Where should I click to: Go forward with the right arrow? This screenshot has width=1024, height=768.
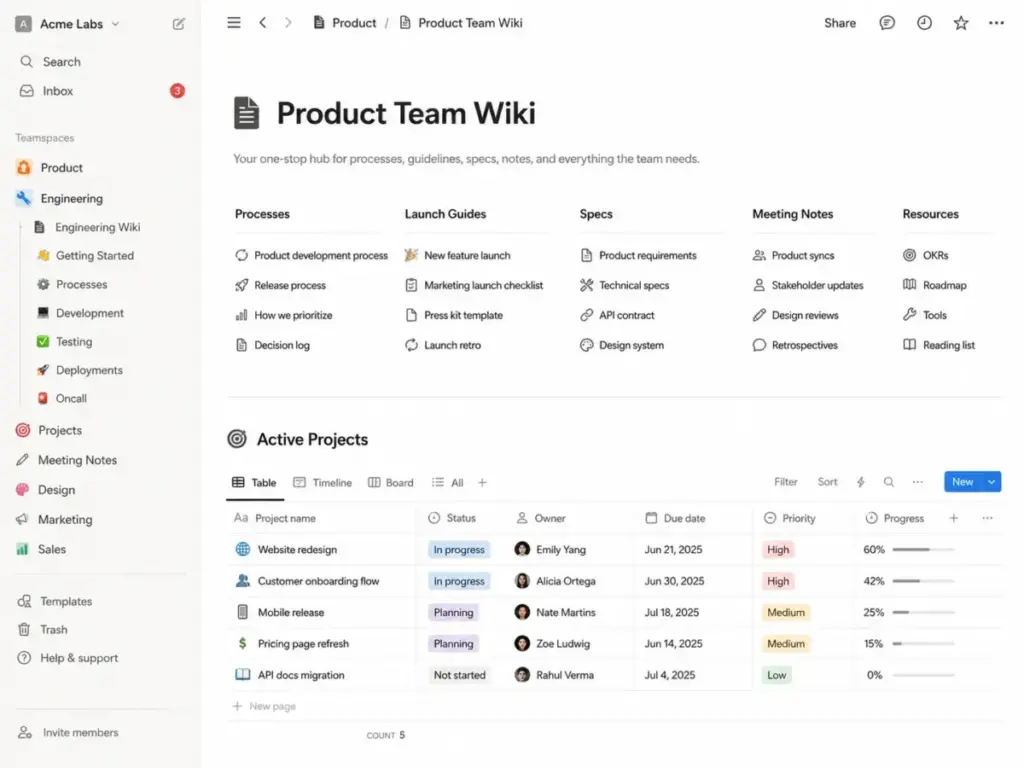(288, 23)
